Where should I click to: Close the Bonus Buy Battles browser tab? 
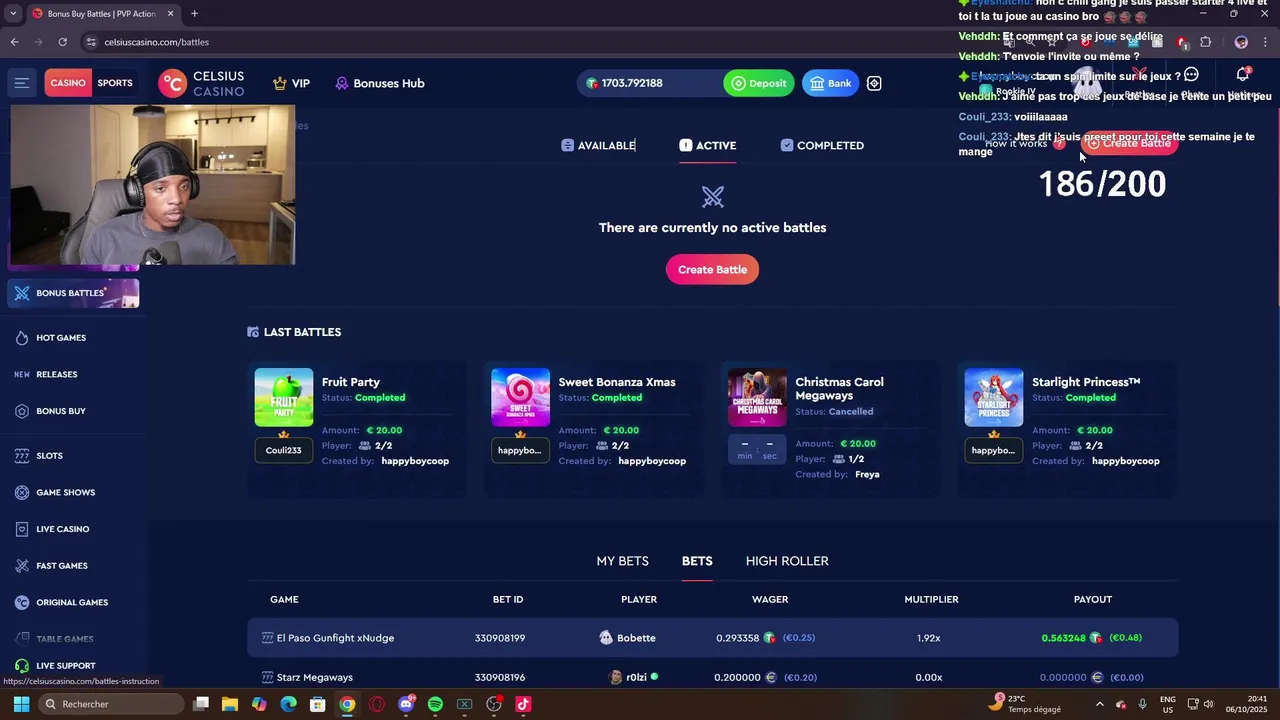170,14
